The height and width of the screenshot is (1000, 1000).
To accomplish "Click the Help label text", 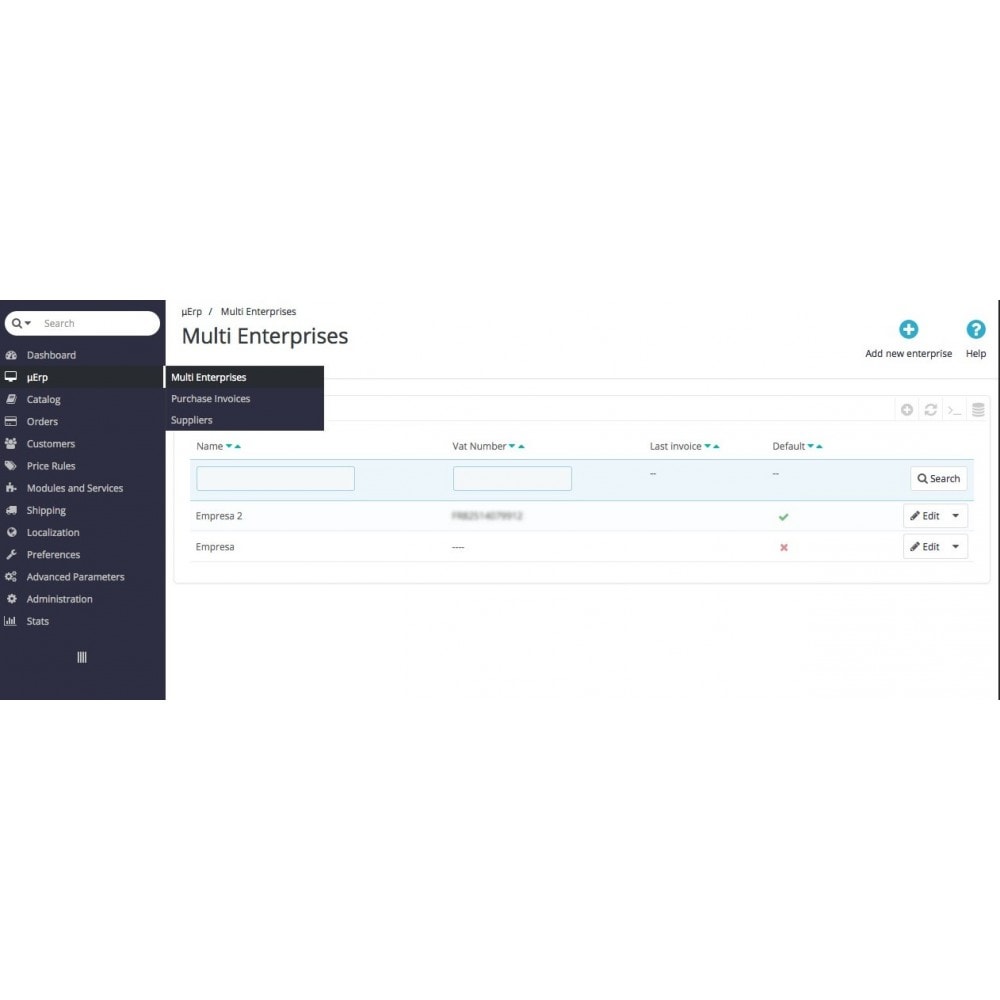I will (975, 353).
